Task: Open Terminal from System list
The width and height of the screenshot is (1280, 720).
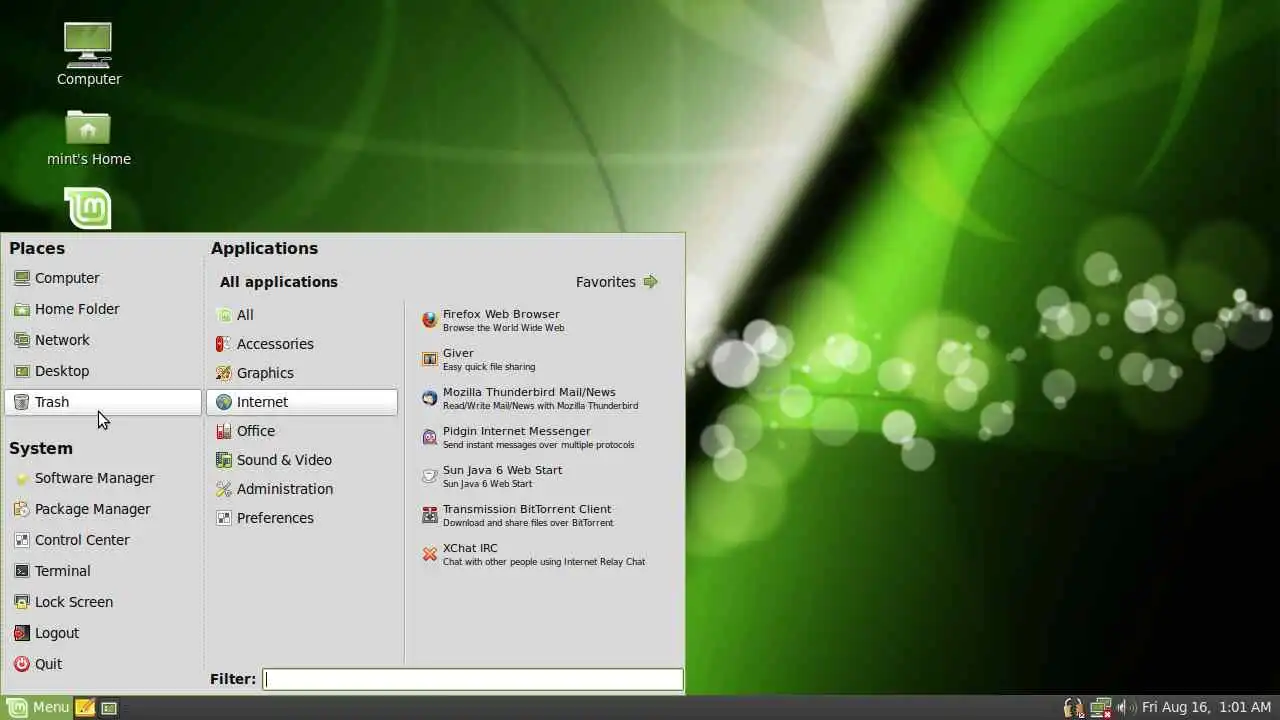Action: pos(103,571)
